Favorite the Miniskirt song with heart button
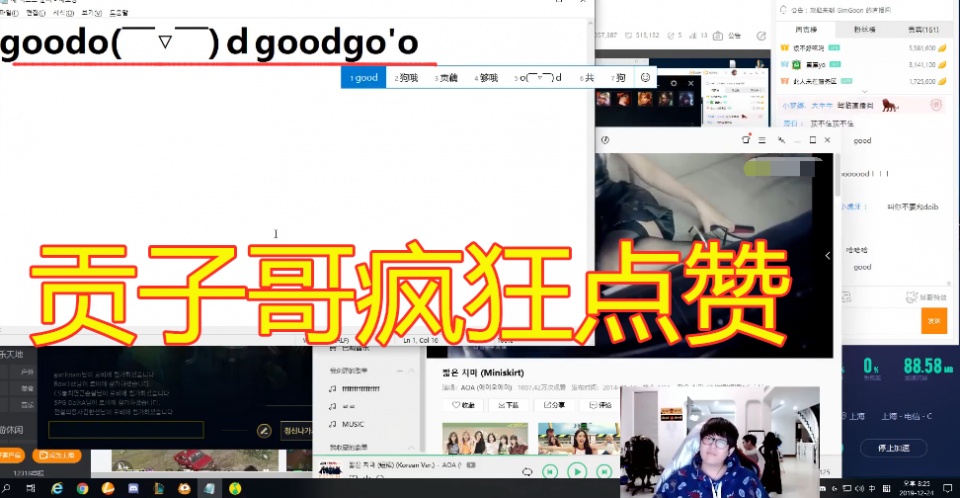 [x=463, y=405]
